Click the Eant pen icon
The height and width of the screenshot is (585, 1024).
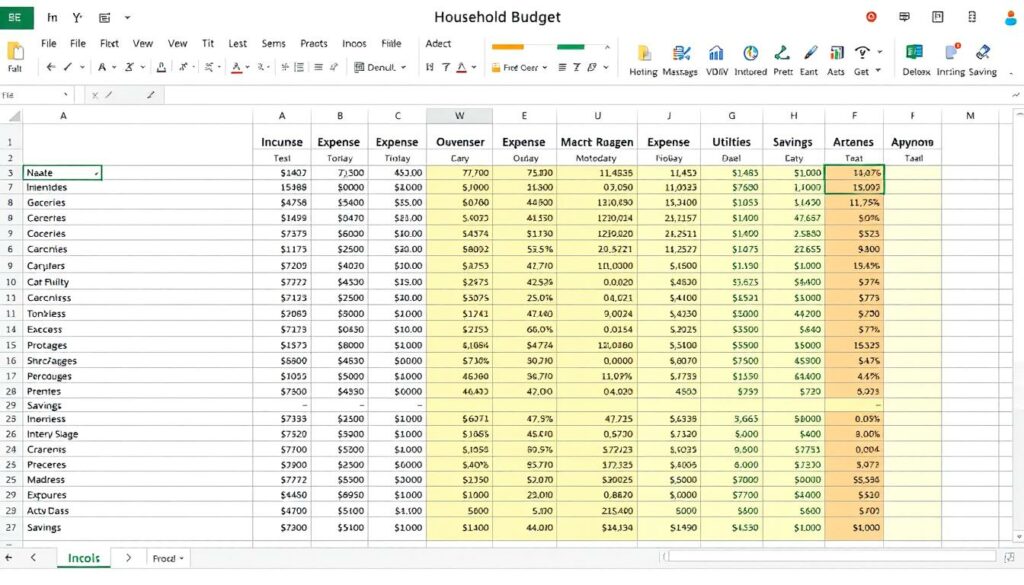[x=810, y=54]
